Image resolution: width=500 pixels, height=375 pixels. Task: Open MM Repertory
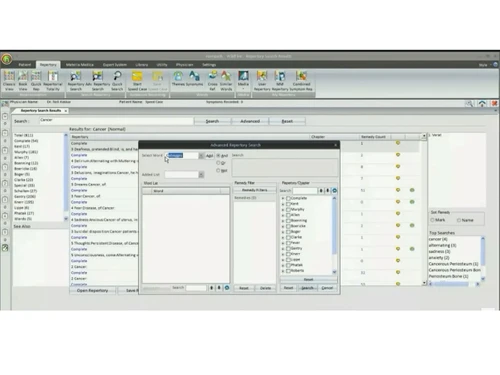click(x=280, y=81)
